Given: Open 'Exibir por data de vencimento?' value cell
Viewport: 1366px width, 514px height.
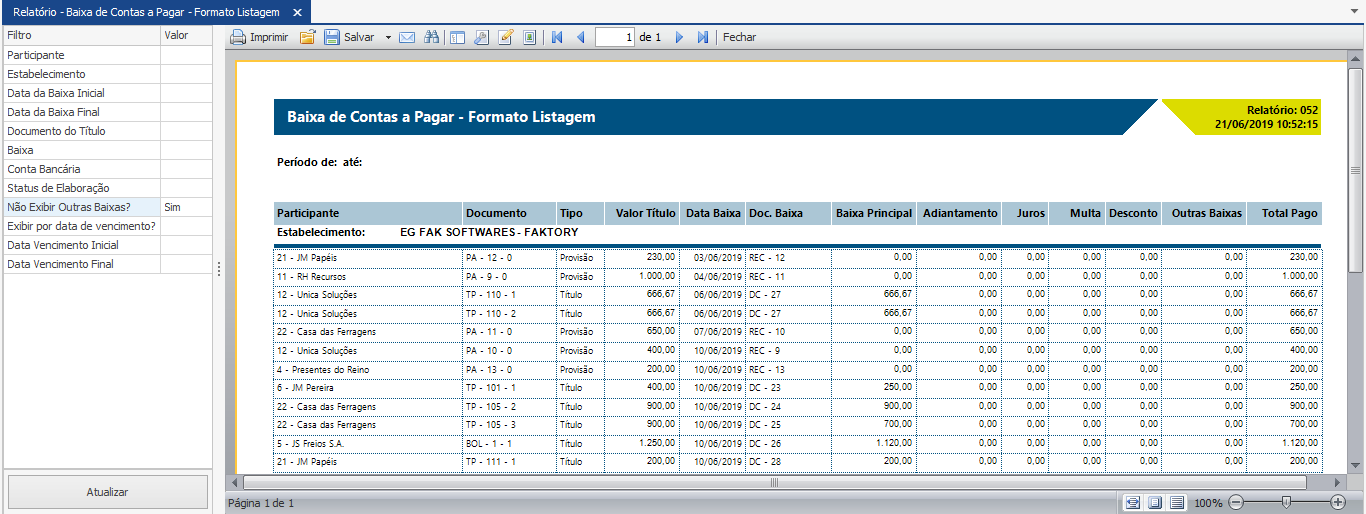Looking at the screenshot, I should coord(186,226).
